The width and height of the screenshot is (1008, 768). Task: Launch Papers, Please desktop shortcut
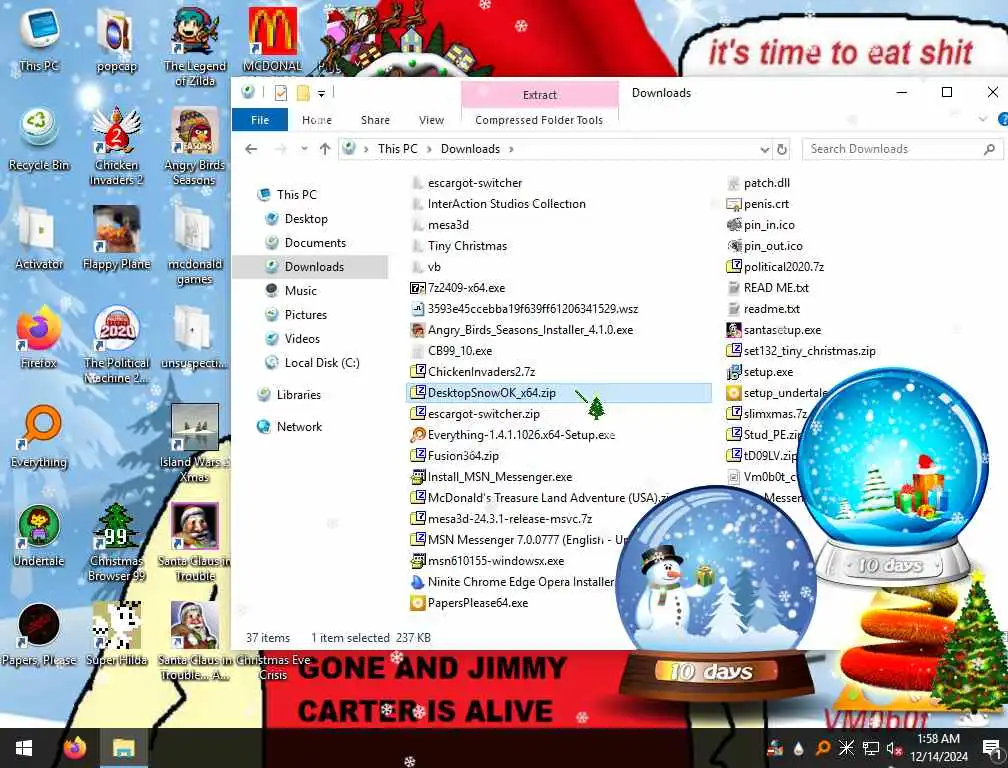pyautogui.click(x=39, y=634)
